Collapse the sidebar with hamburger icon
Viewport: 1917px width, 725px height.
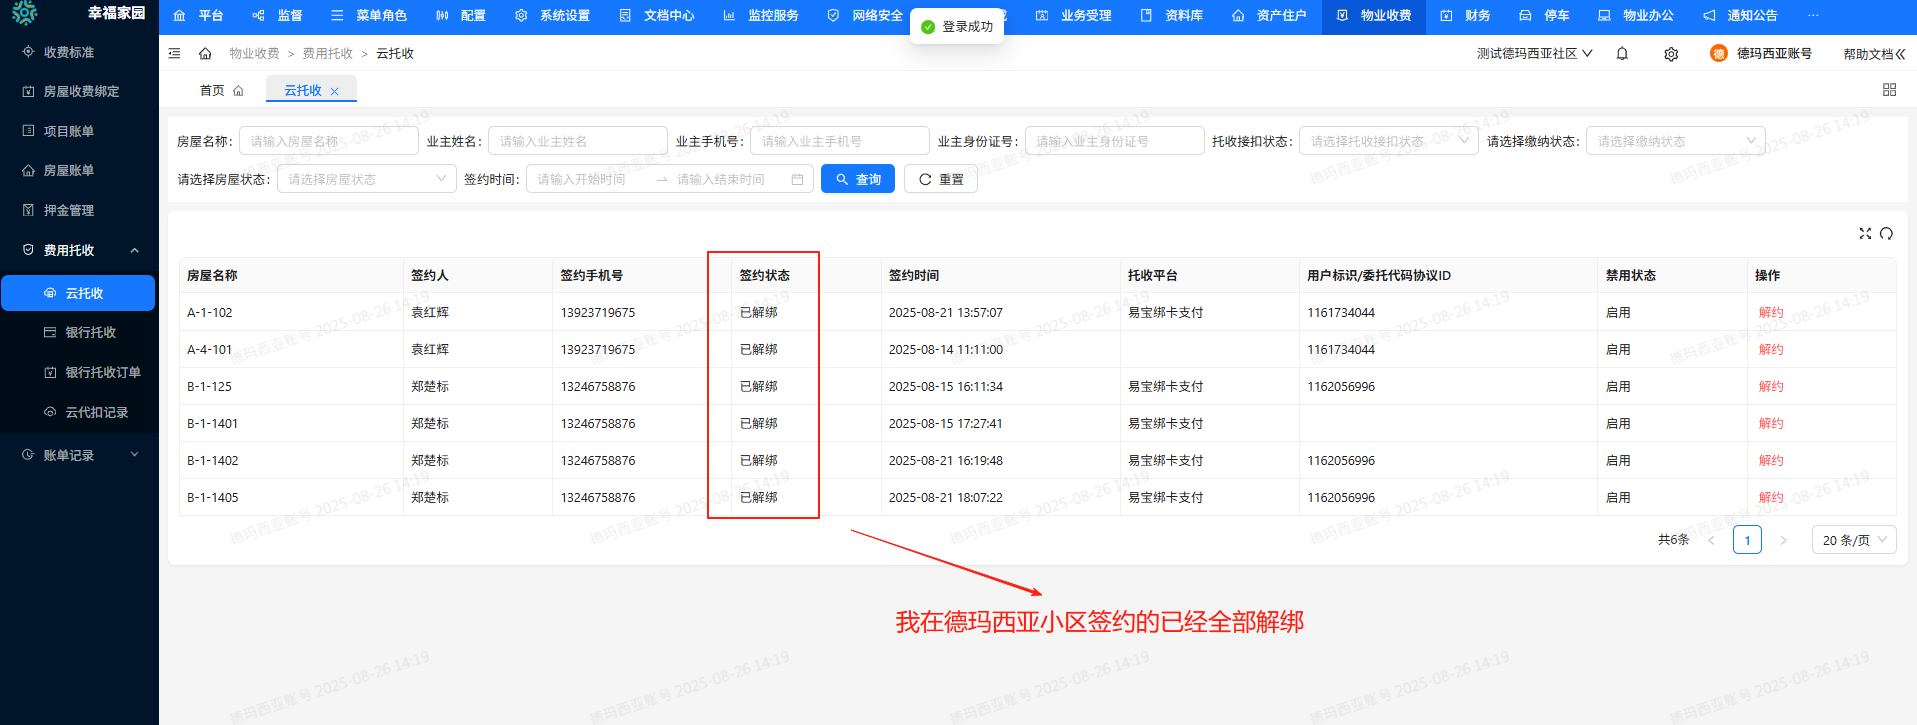coord(175,54)
